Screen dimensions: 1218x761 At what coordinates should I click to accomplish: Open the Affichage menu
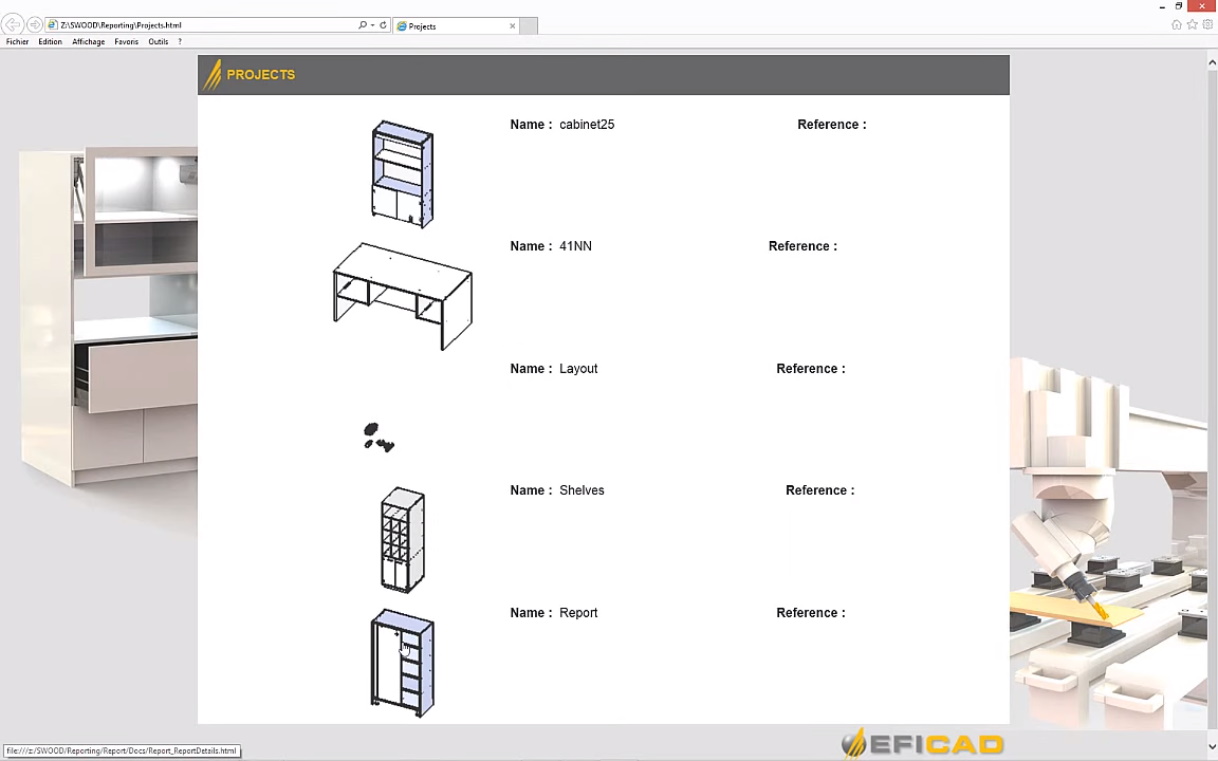coord(88,42)
